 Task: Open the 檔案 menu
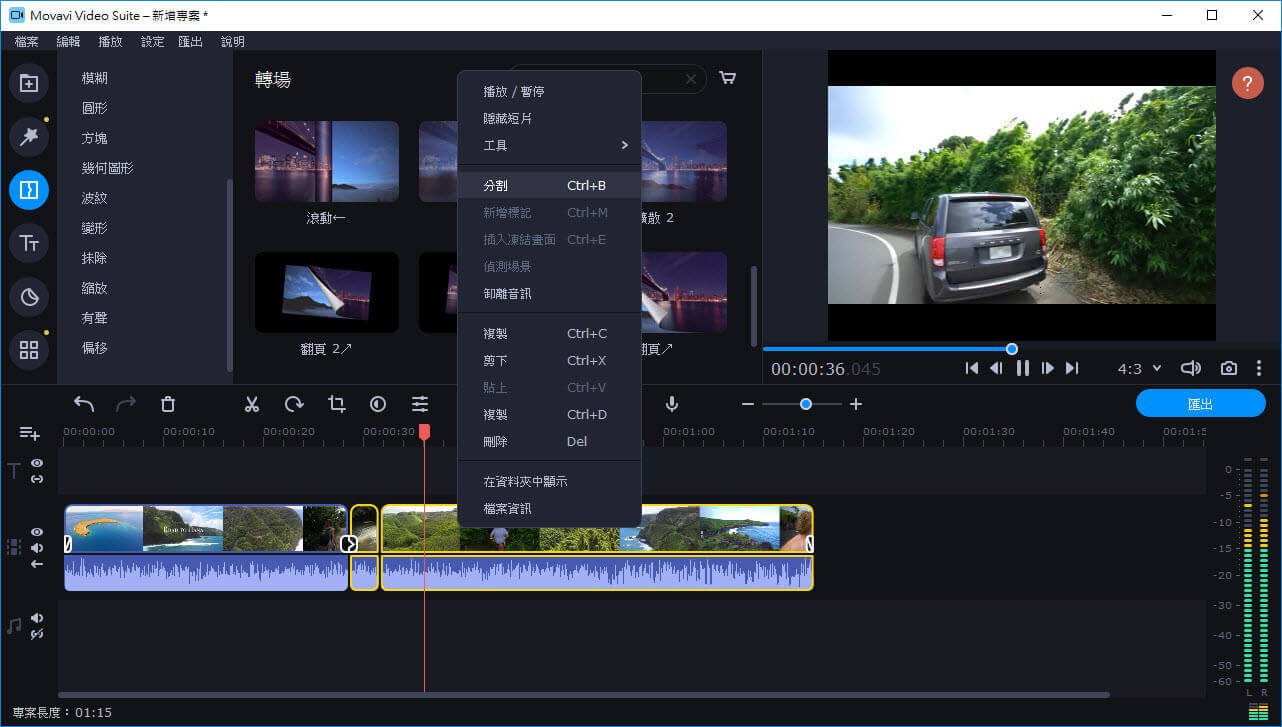point(27,42)
